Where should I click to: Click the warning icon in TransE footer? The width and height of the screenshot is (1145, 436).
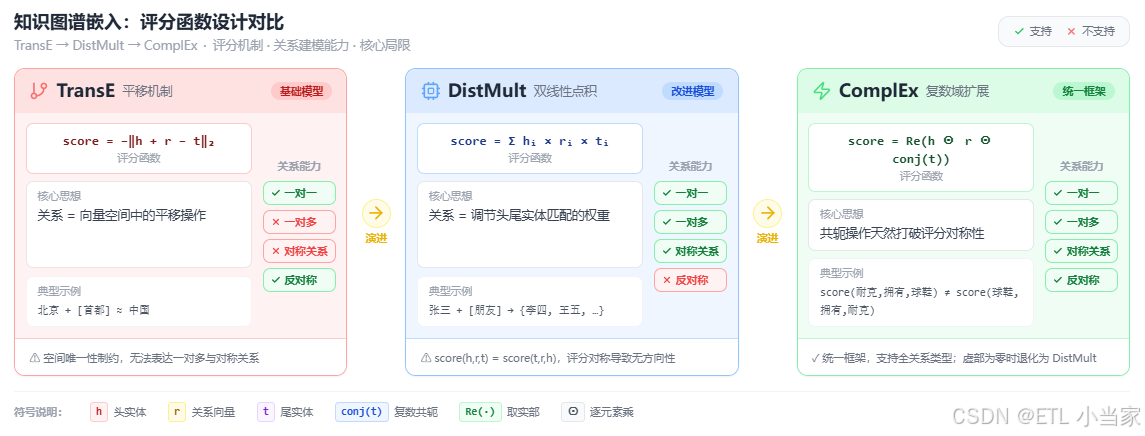[x=34, y=358]
